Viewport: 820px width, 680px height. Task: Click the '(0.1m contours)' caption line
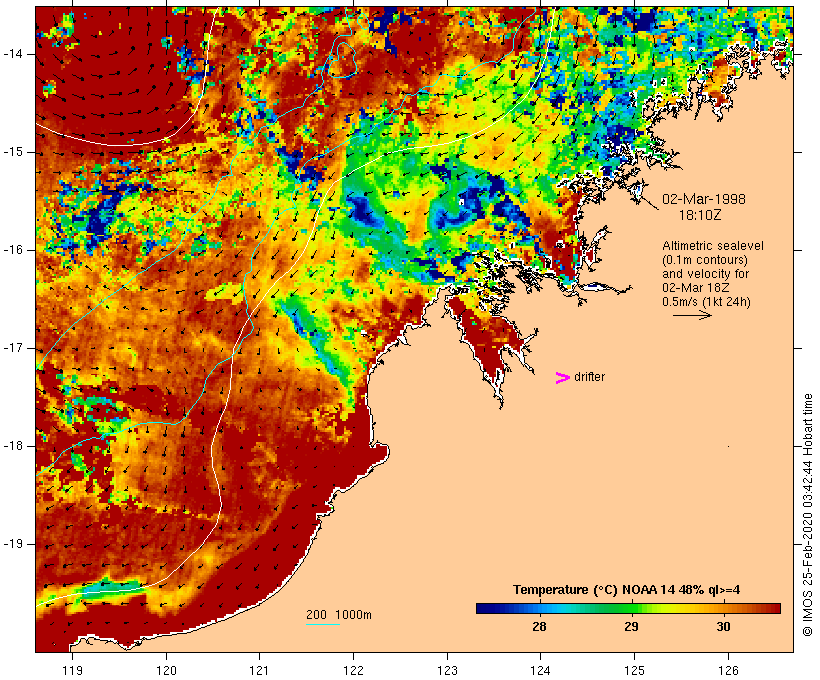705,260
